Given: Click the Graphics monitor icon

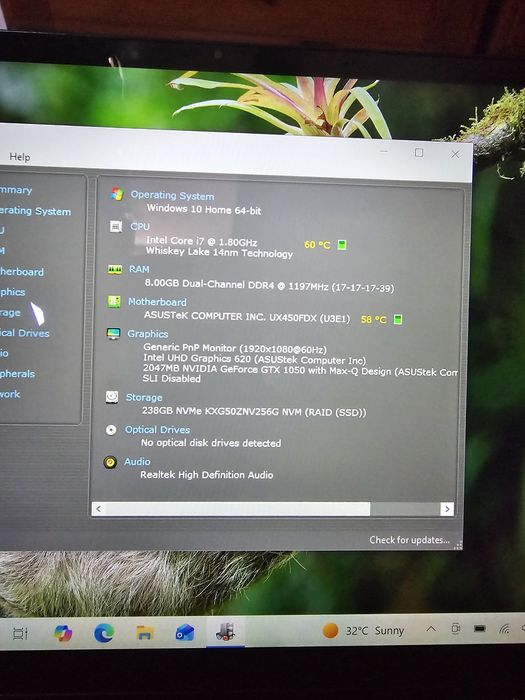Looking at the screenshot, I should pyautogui.click(x=113, y=333).
